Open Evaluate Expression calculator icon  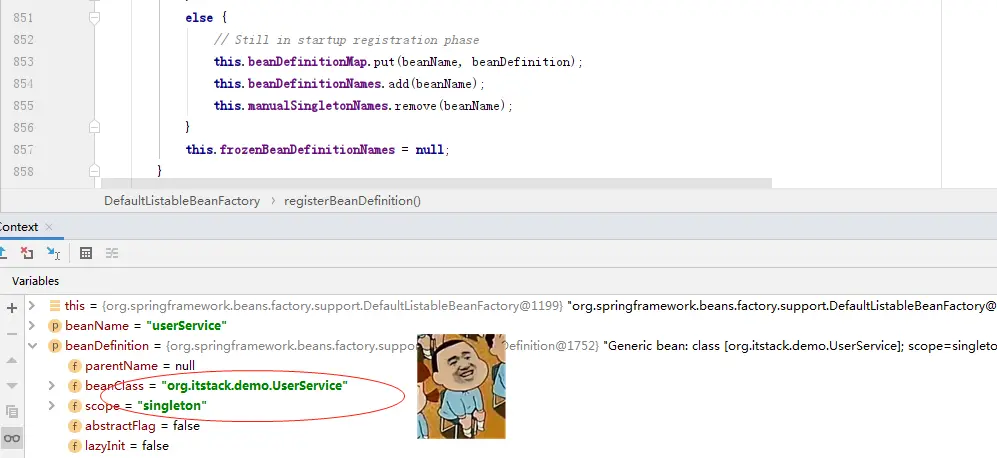coord(86,253)
